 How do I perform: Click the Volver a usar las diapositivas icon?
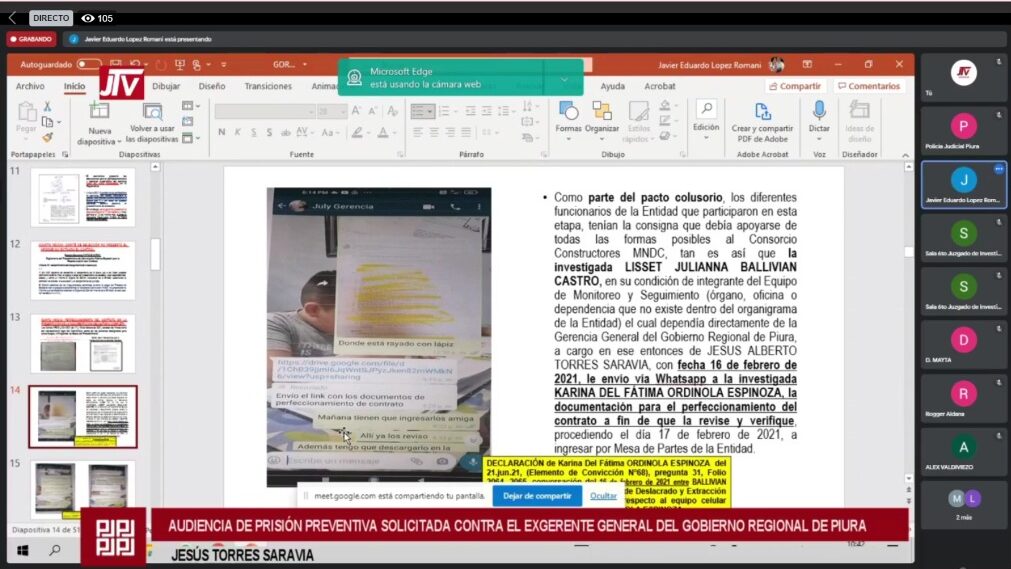click(x=152, y=111)
